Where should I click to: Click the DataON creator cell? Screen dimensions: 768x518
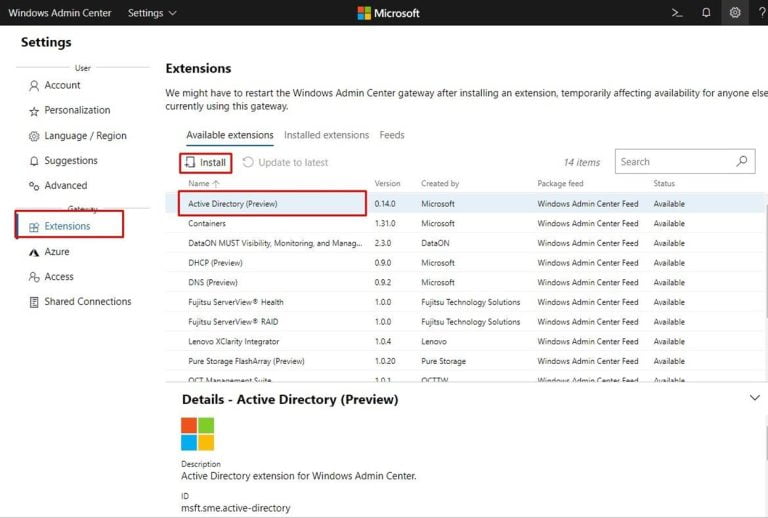(x=435, y=243)
